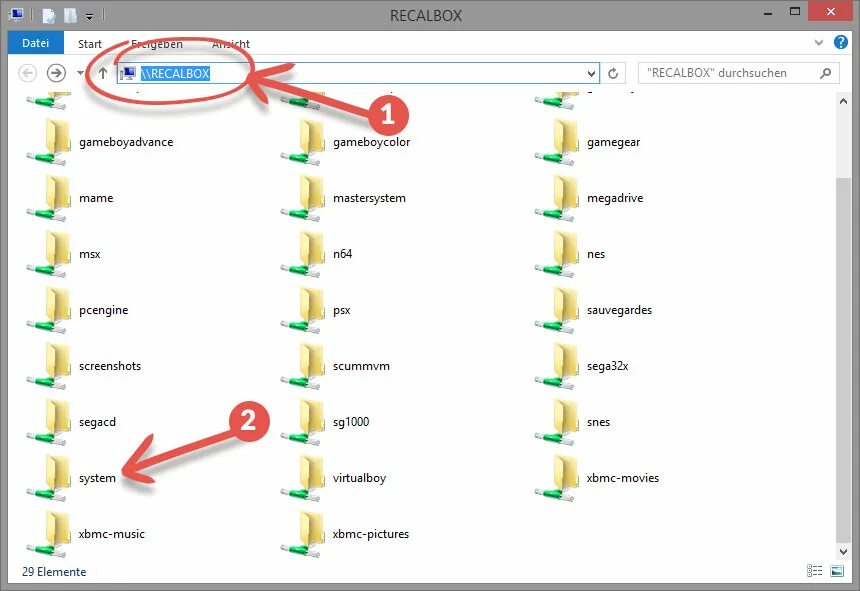Image resolution: width=860 pixels, height=591 pixels.
Task: Choose the psx folder icon
Action: (303, 310)
